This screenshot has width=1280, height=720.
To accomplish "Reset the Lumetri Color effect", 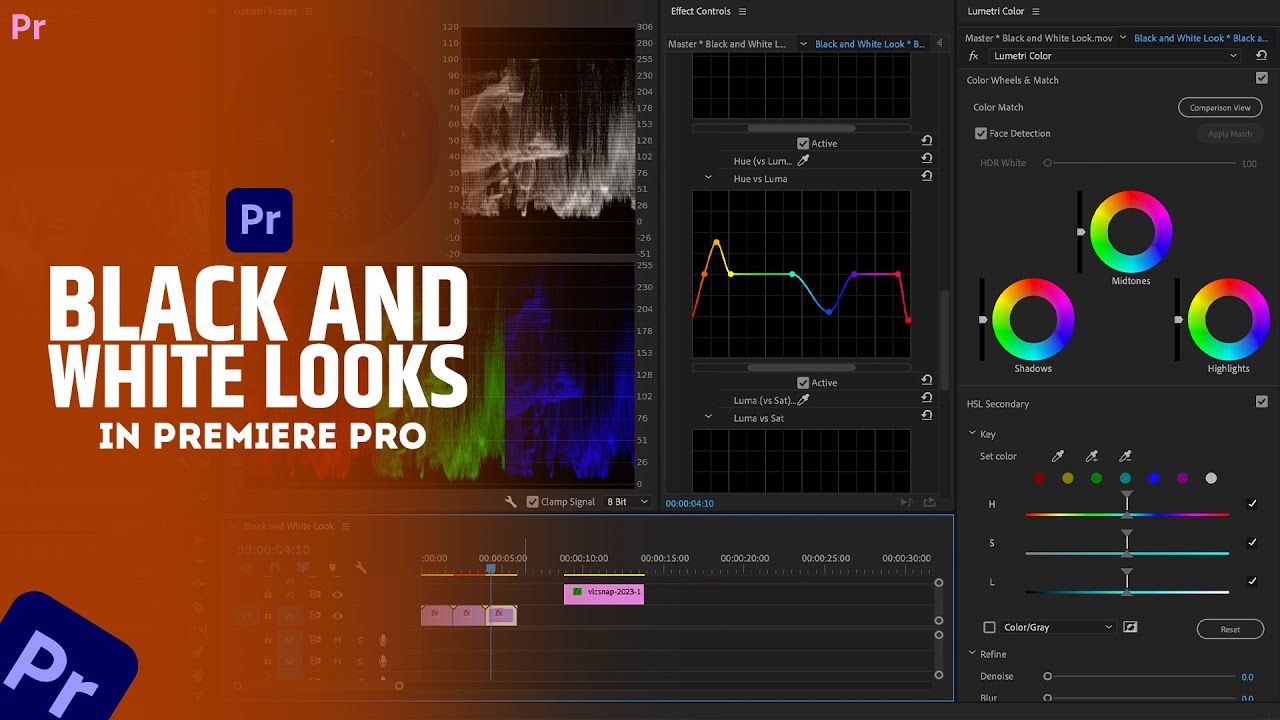I will pyautogui.click(x=1261, y=56).
